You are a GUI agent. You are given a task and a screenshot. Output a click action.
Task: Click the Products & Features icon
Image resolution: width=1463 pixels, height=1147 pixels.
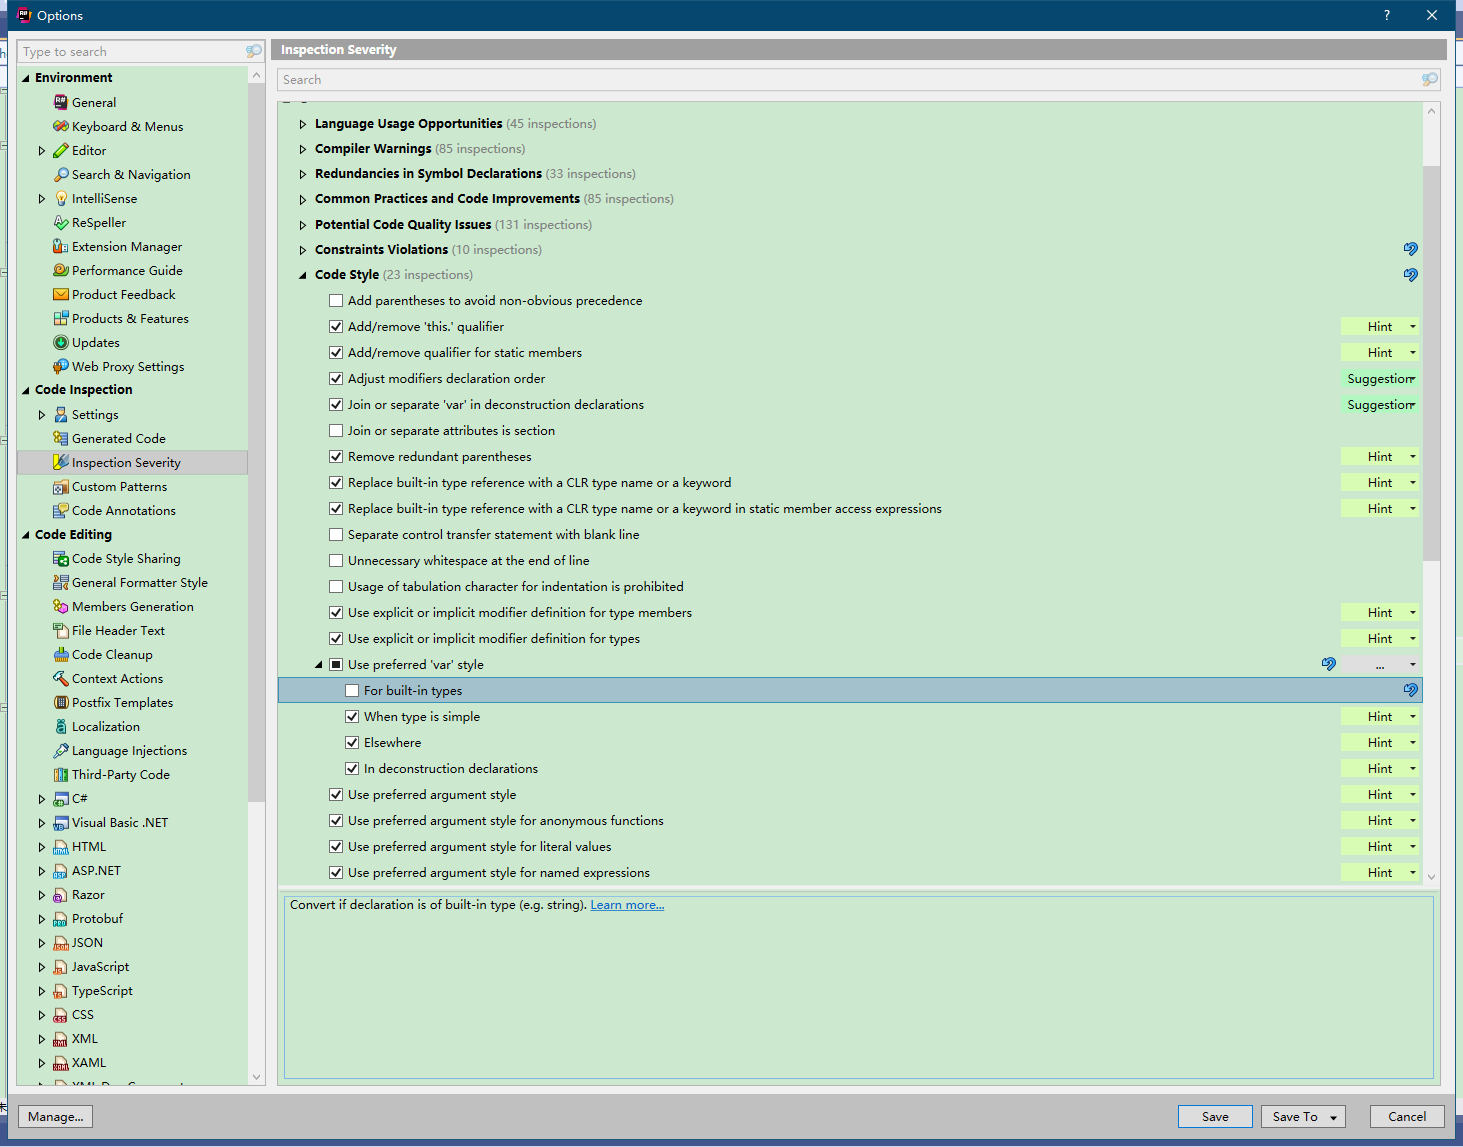[61, 318]
